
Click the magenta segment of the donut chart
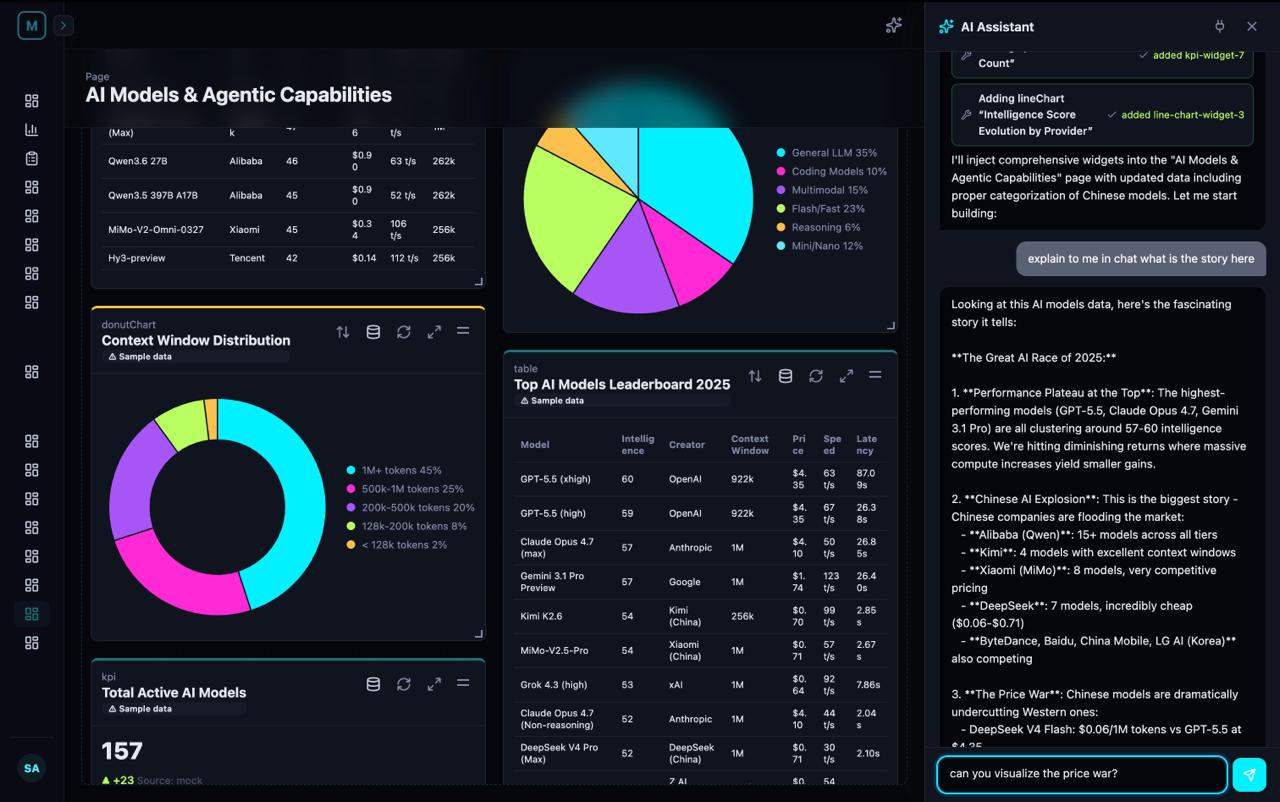[x=180, y=575]
